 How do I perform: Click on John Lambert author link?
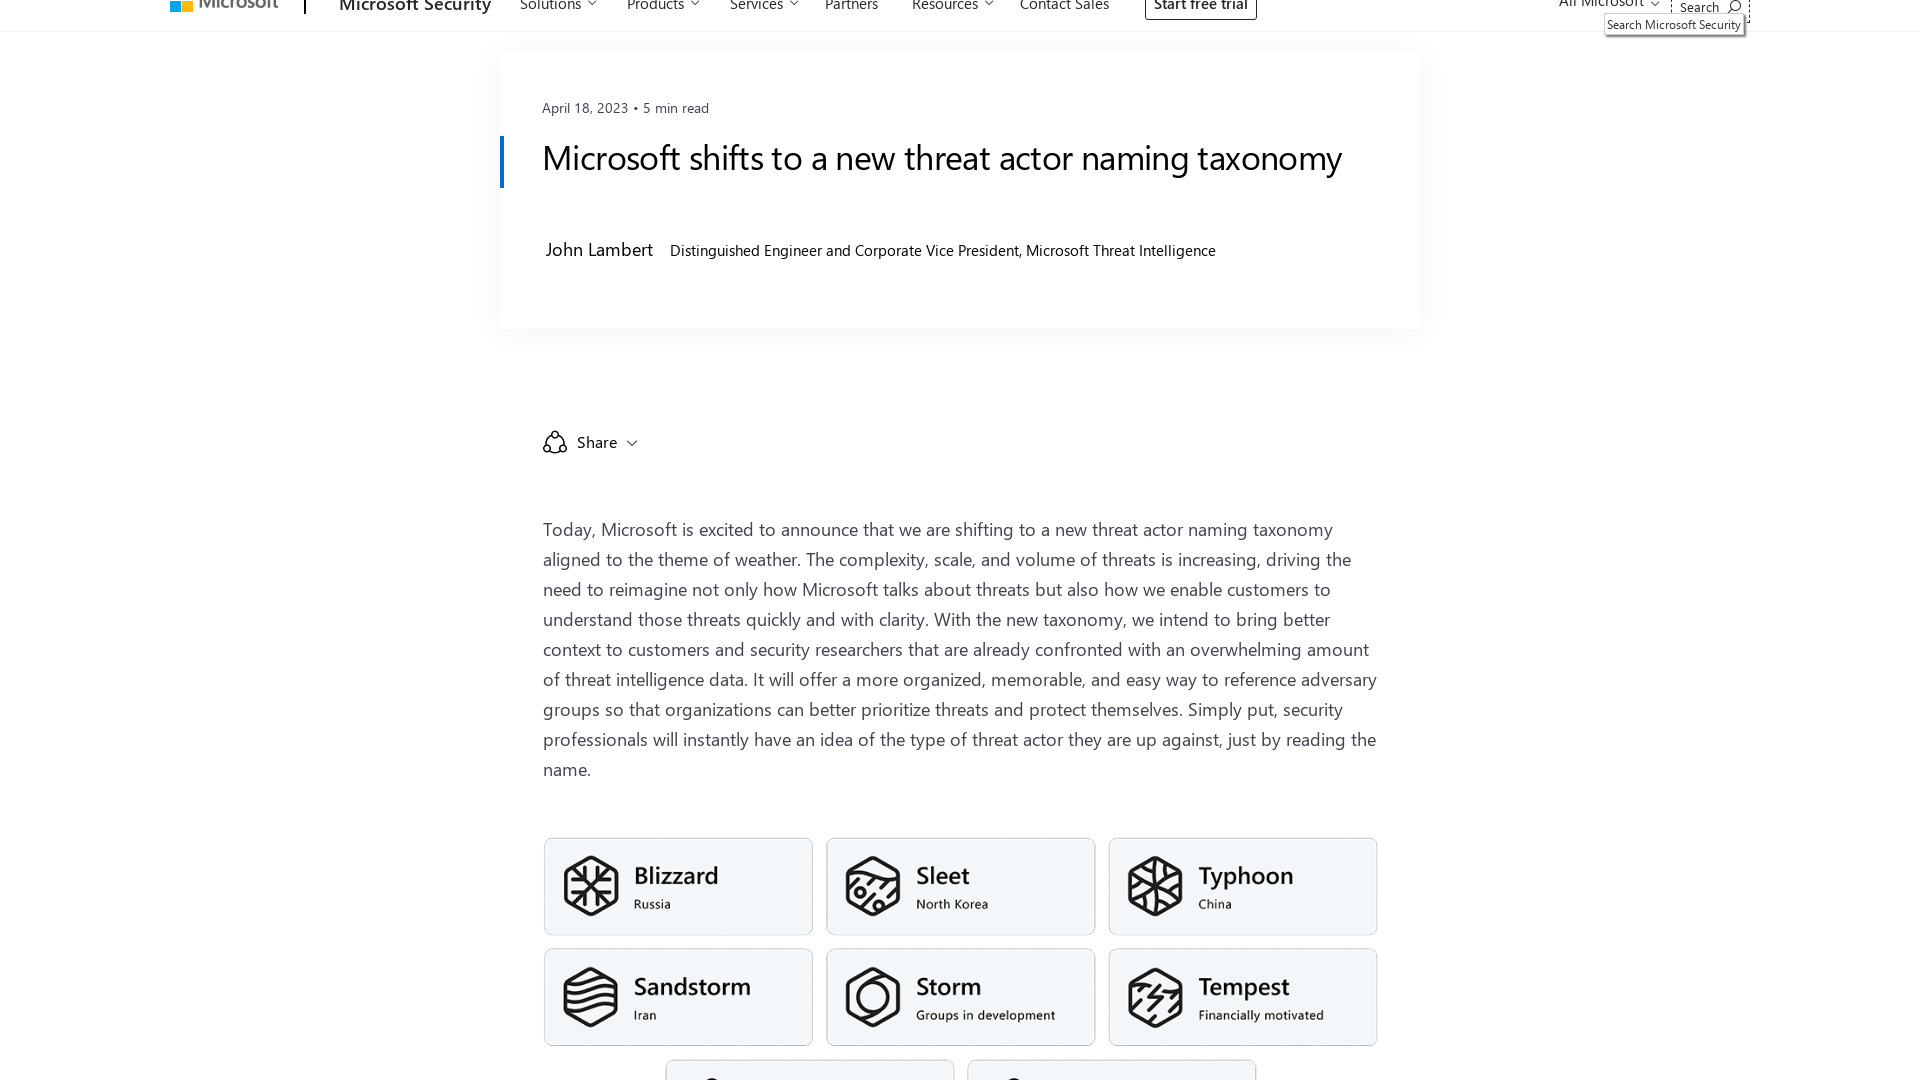[599, 248]
